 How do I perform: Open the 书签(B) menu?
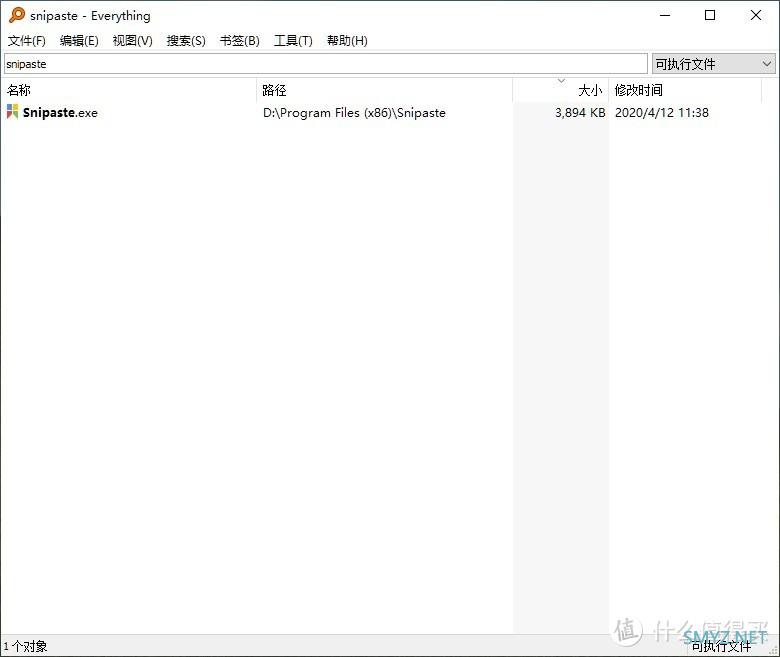coord(239,41)
